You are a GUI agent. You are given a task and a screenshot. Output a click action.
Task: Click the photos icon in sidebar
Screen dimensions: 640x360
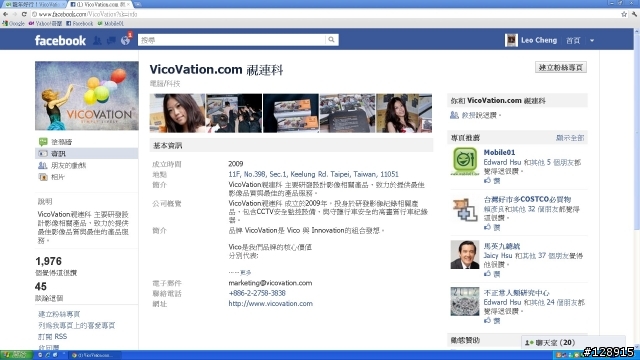[43, 177]
